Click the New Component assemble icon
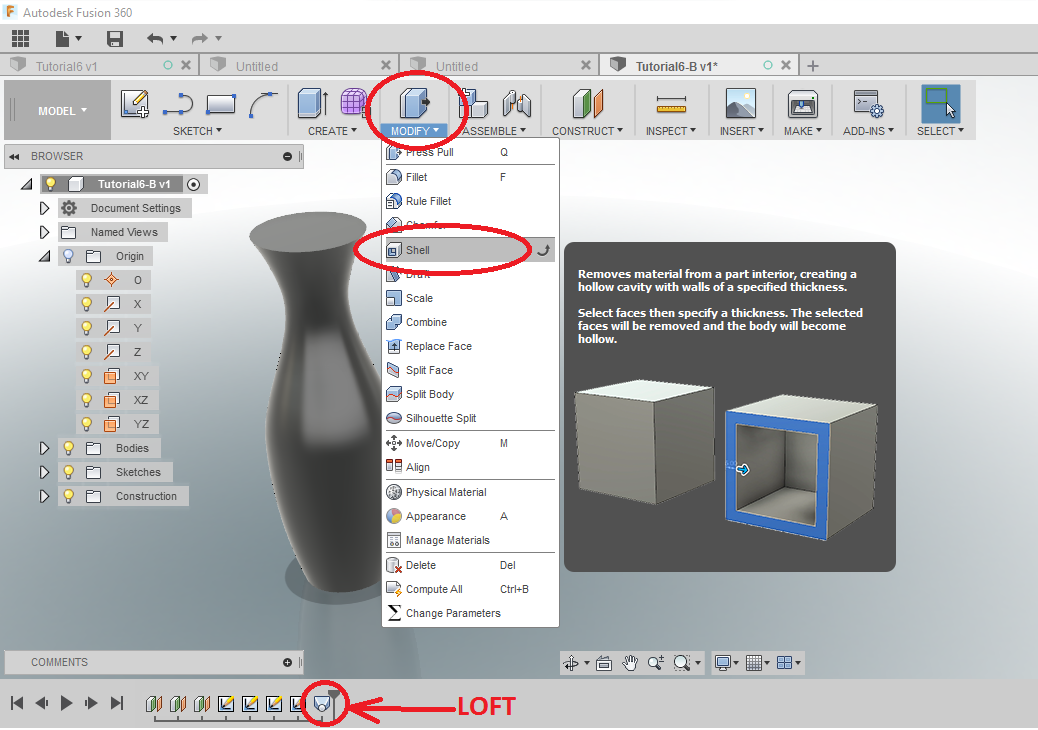1038x730 pixels. [x=474, y=104]
